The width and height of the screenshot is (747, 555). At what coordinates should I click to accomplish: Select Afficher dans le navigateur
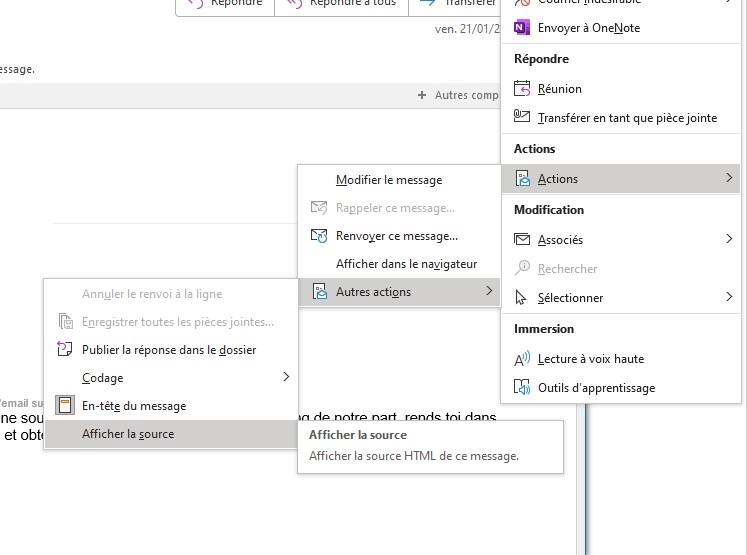click(406, 264)
